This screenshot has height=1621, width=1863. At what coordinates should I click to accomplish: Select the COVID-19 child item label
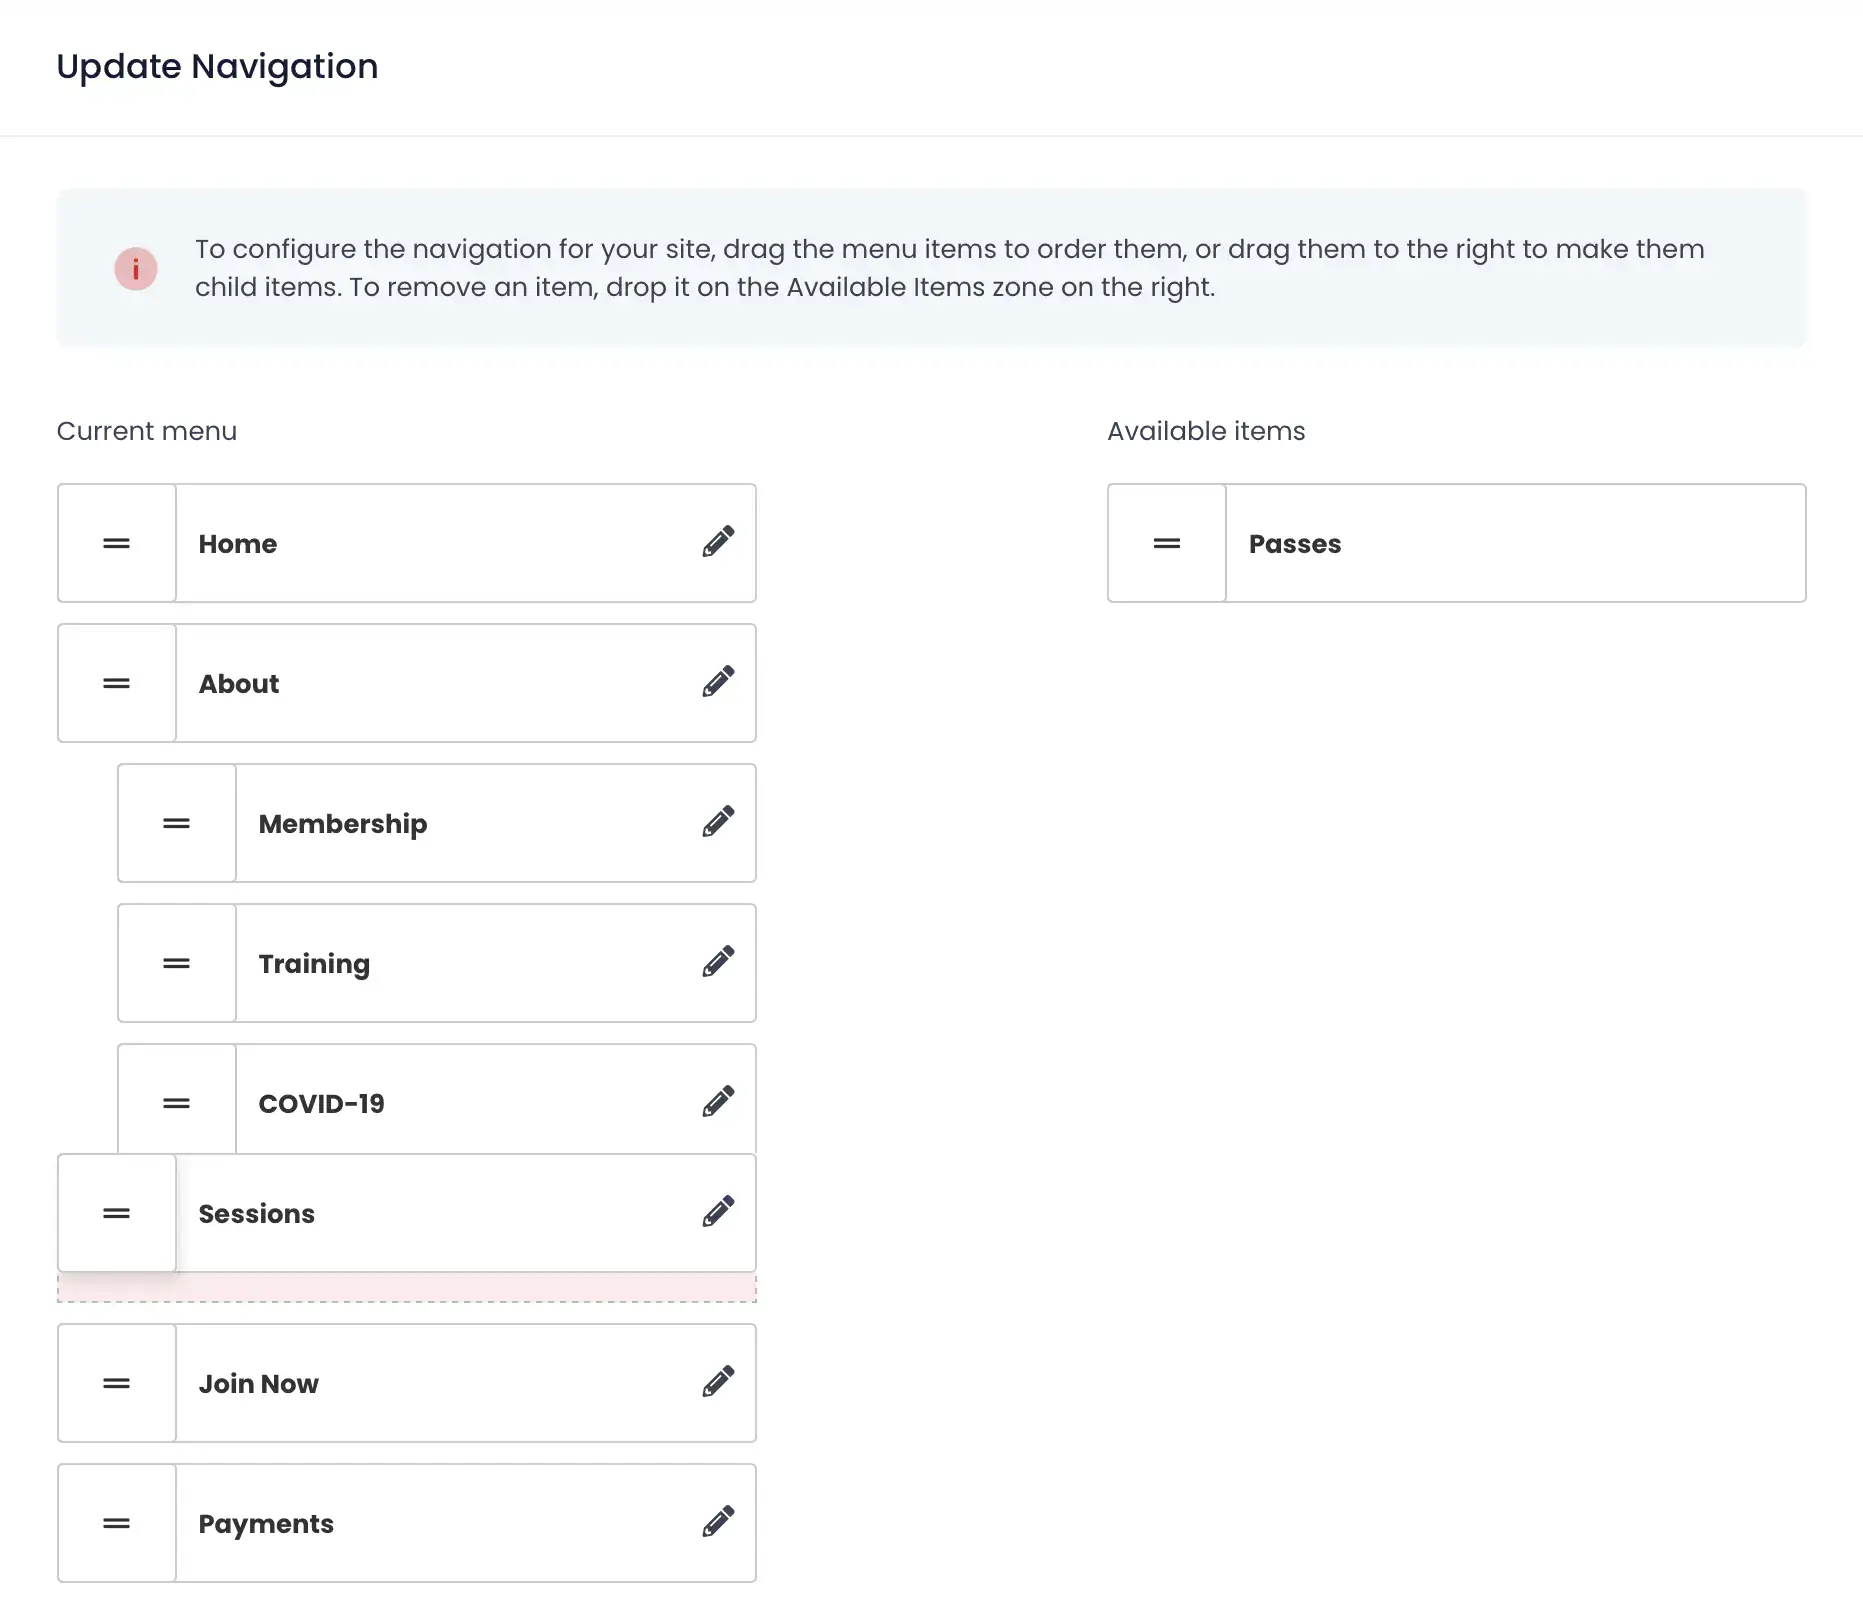[x=322, y=1104]
